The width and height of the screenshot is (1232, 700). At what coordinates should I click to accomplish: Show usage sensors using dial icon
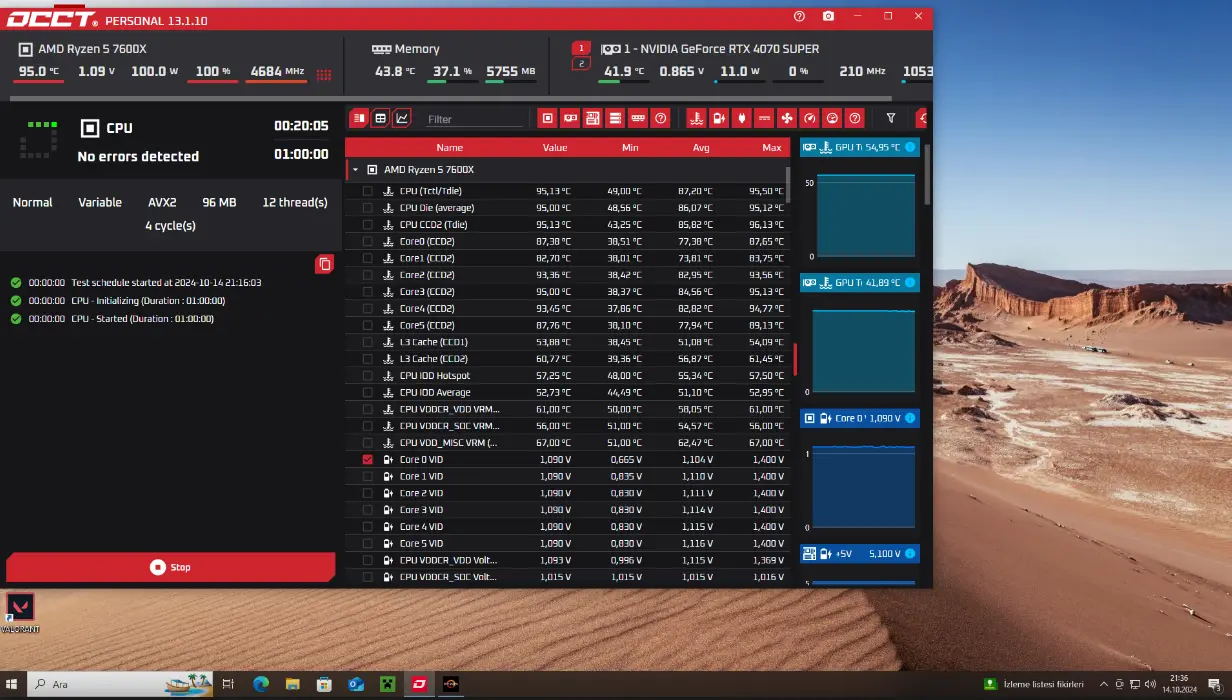click(x=832, y=118)
